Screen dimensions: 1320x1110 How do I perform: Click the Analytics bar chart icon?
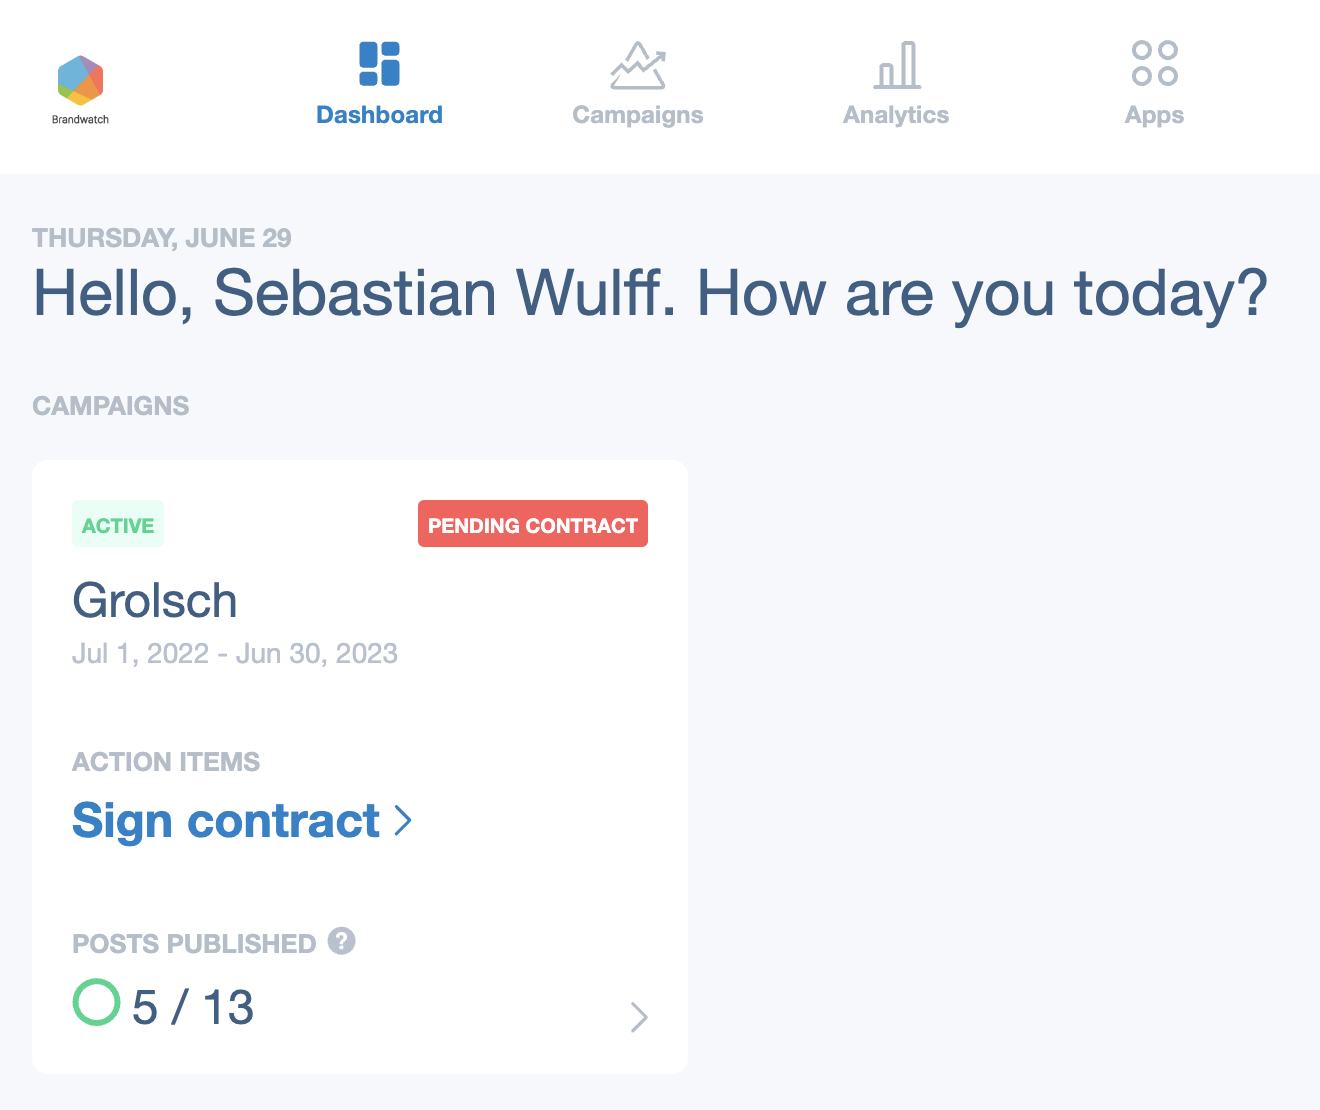click(x=897, y=65)
